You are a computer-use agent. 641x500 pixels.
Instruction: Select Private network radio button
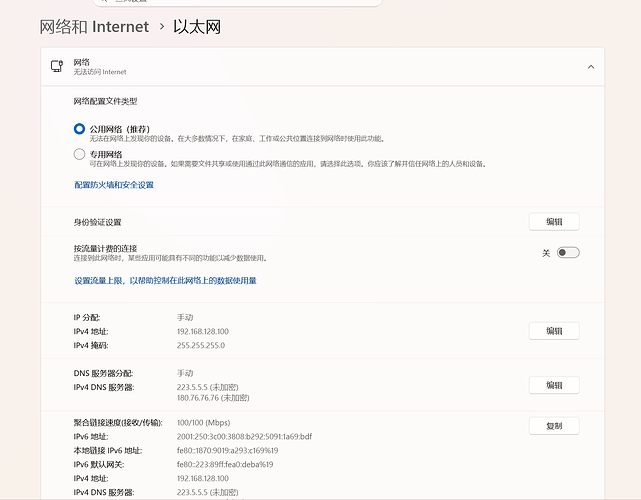(79, 154)
